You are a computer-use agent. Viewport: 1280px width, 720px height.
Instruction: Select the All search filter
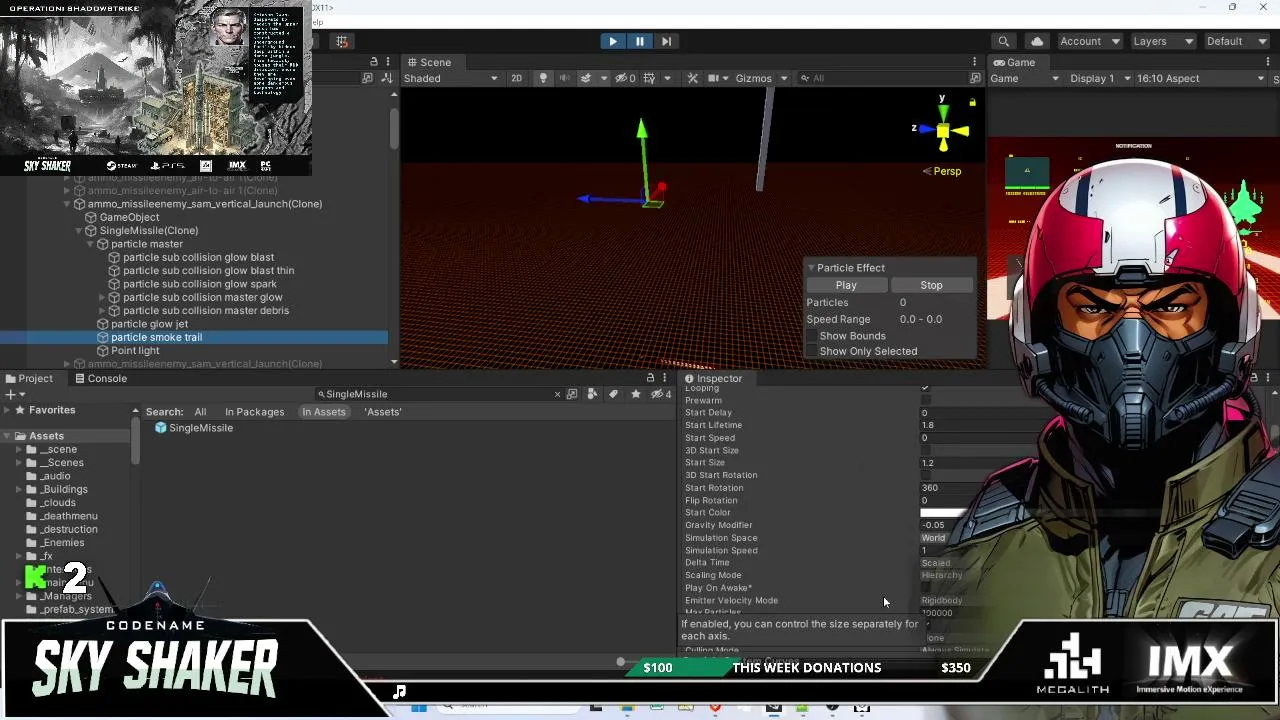(200, 412)
